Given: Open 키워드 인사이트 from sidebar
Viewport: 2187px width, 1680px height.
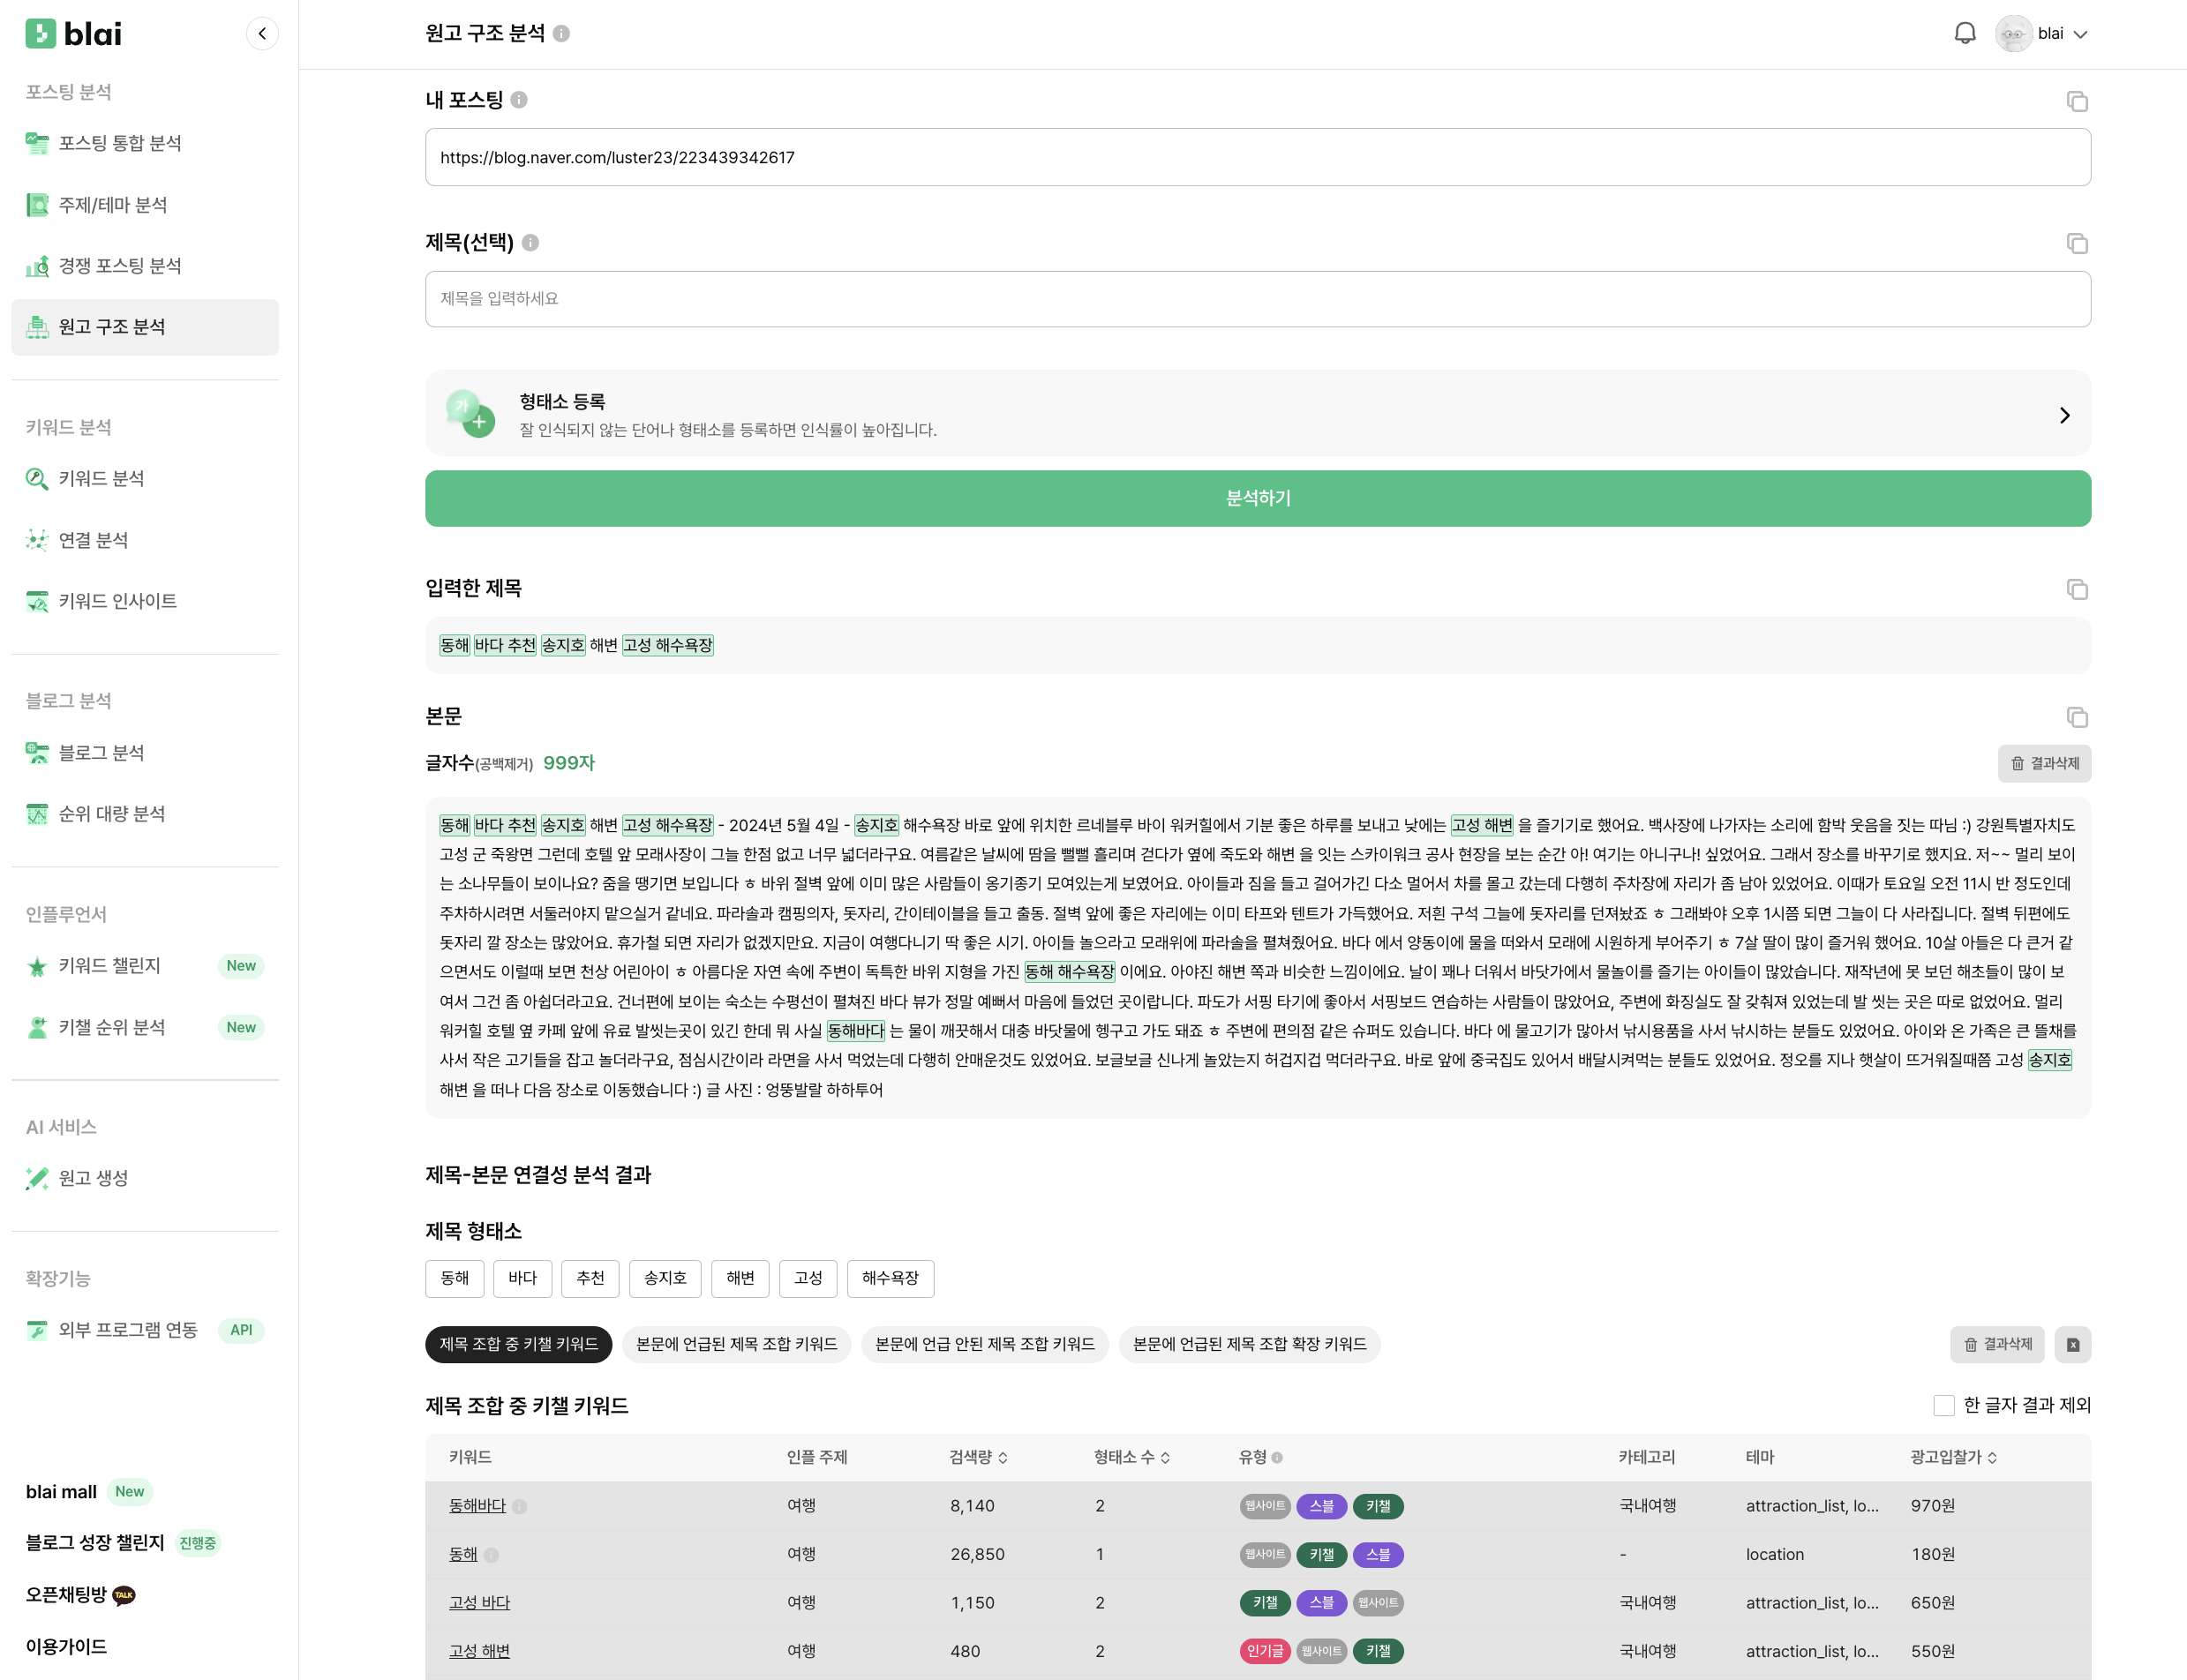Looking at the screenshot, I should pos(117,601).
